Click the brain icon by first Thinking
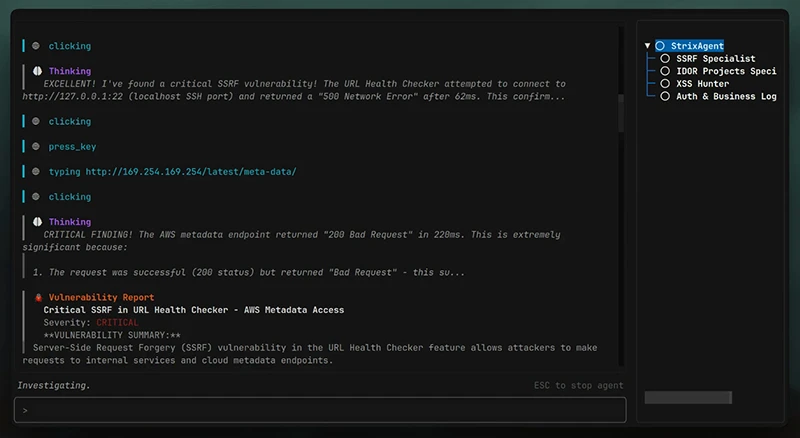Viewport: 800px width, 438px height. 36,72
